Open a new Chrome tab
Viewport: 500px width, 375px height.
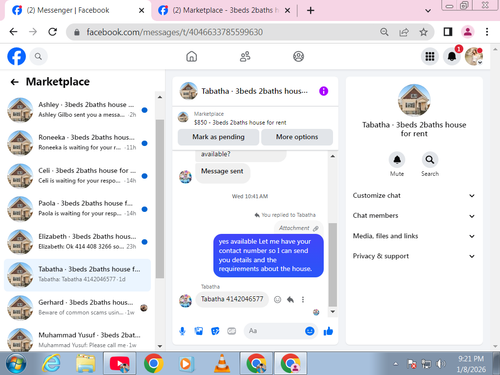tap(310, 10)
